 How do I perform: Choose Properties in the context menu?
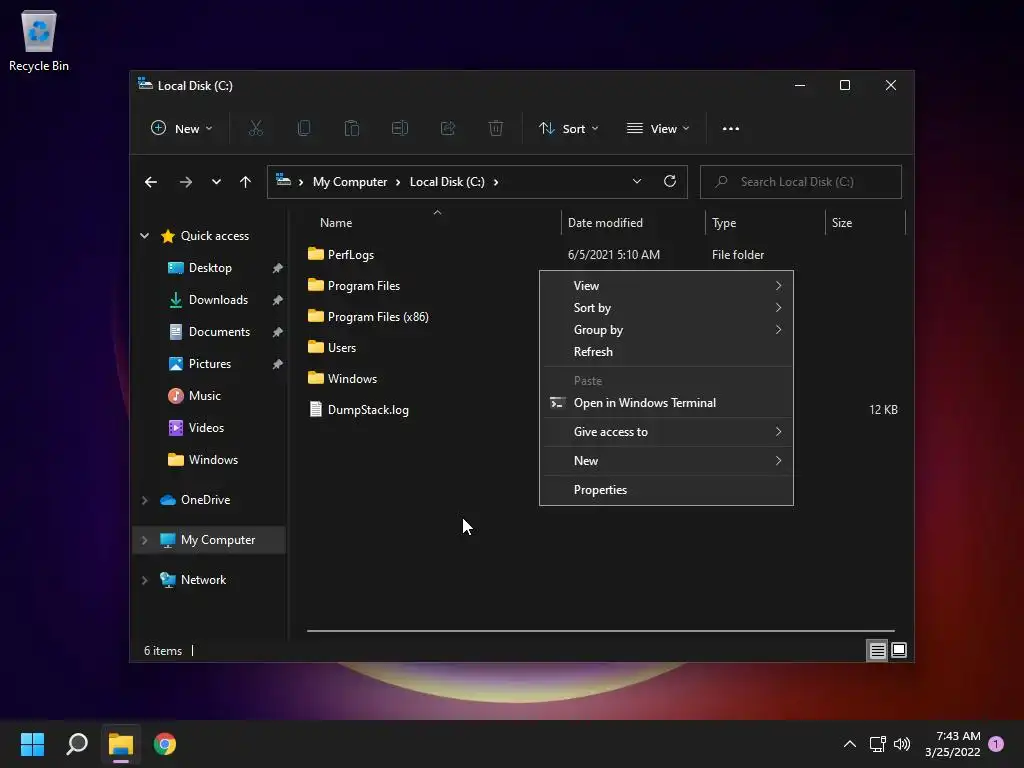666,490
